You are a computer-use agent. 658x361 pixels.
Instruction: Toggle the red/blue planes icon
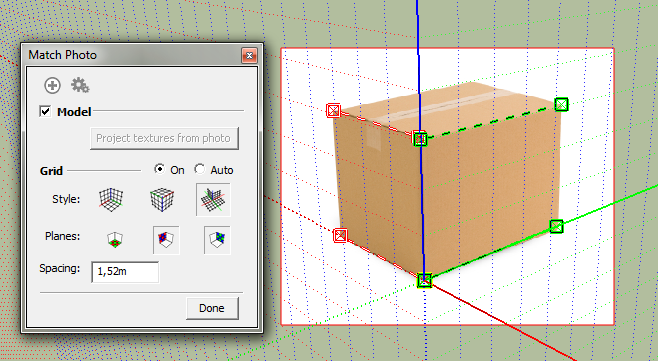[166, 240]
